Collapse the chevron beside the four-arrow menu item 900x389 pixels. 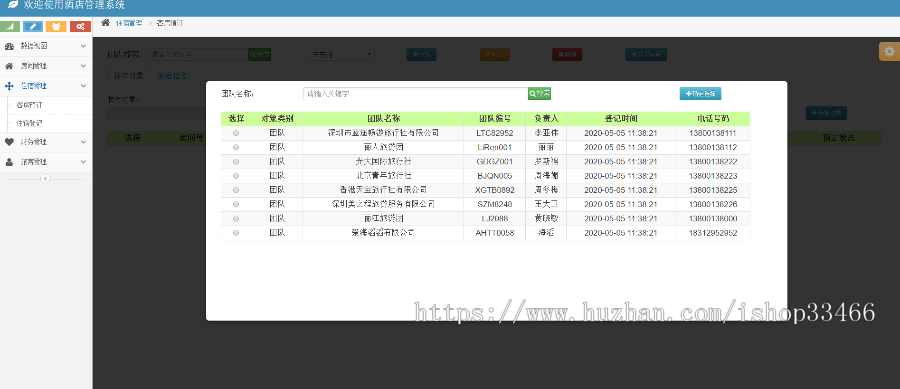click(83, 86)
